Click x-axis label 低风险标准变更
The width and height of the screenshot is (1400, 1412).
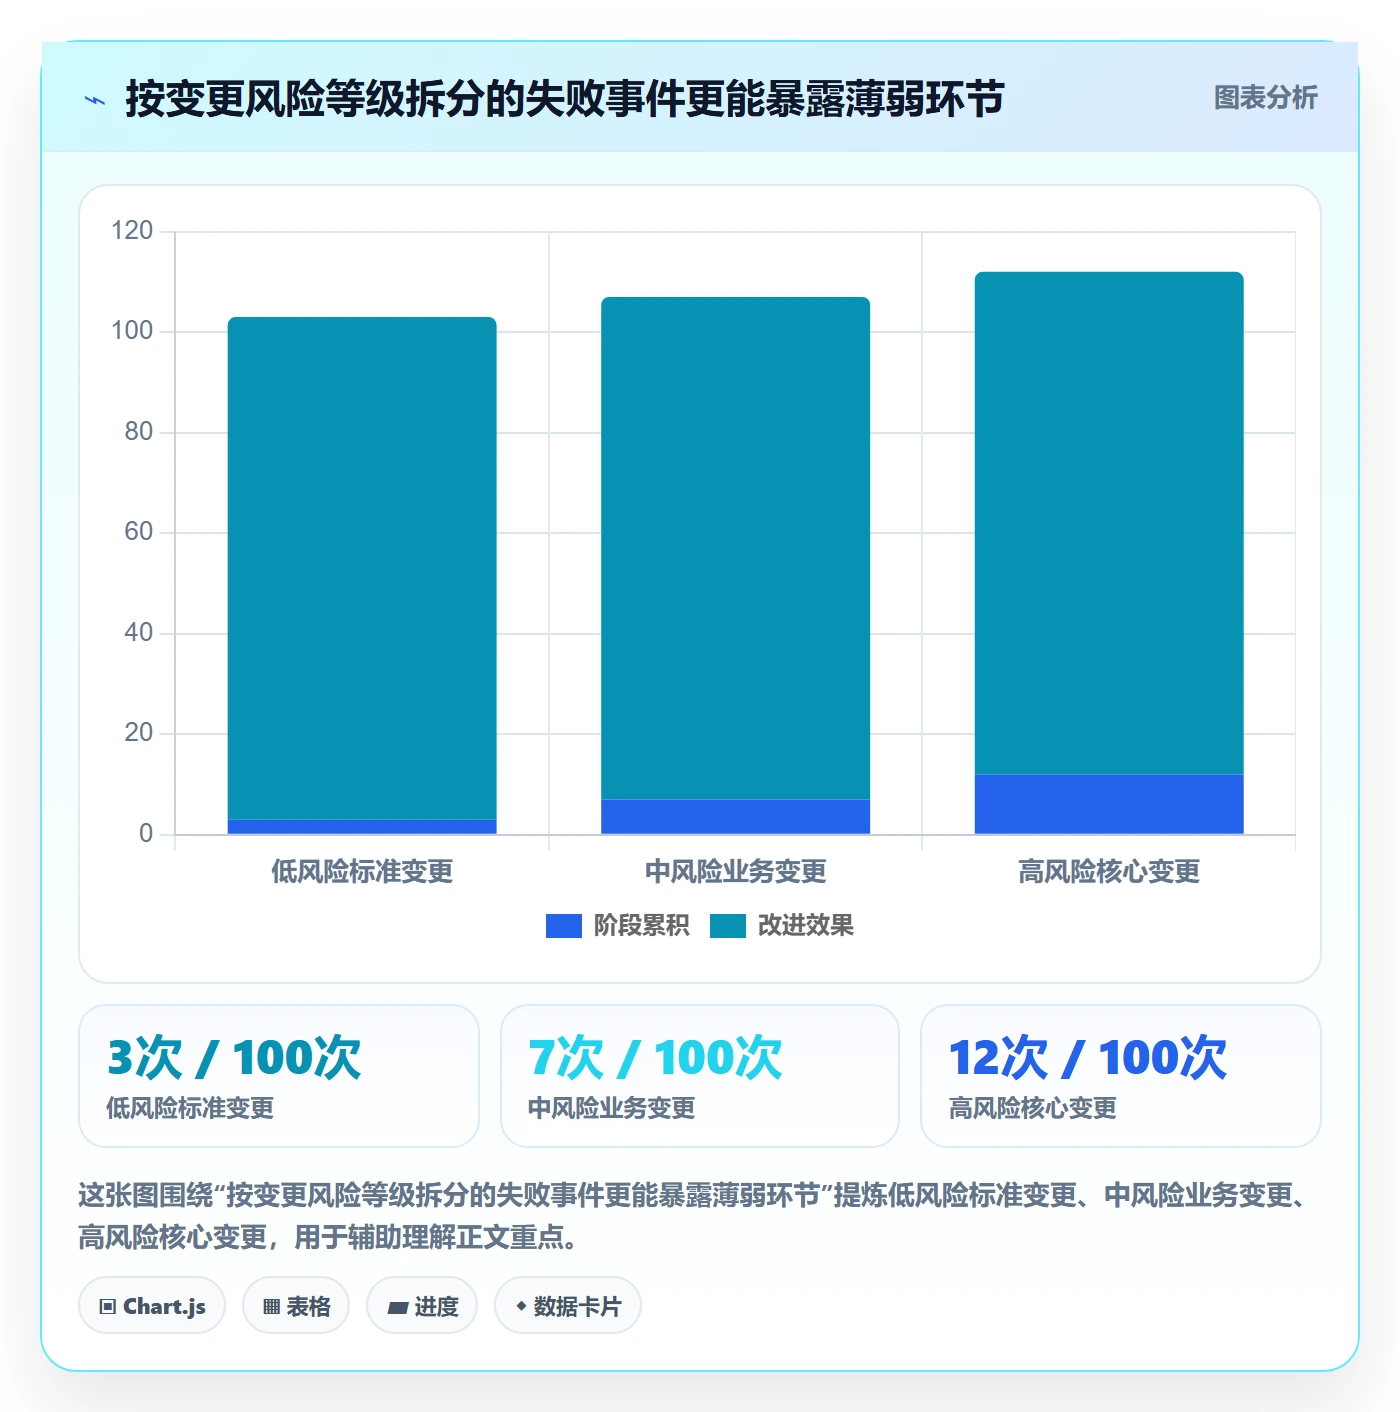362,872
